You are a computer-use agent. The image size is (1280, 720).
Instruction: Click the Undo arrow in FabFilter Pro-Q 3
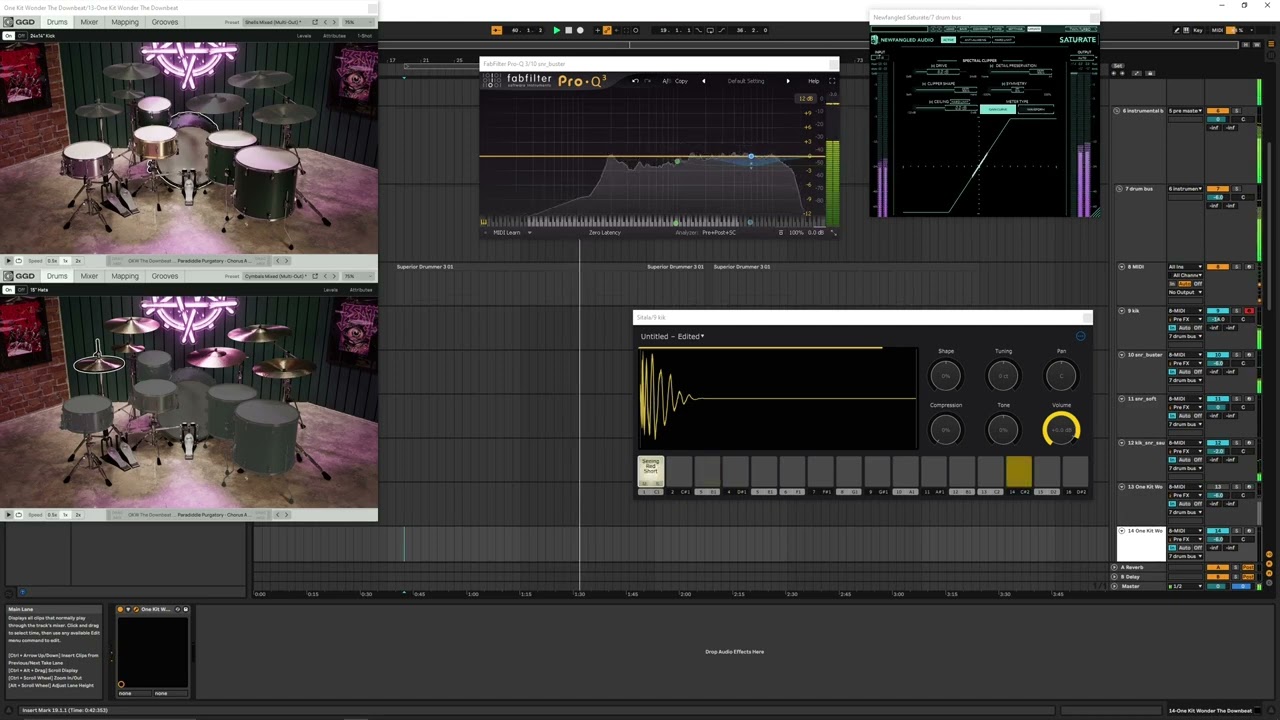point(635,81)
